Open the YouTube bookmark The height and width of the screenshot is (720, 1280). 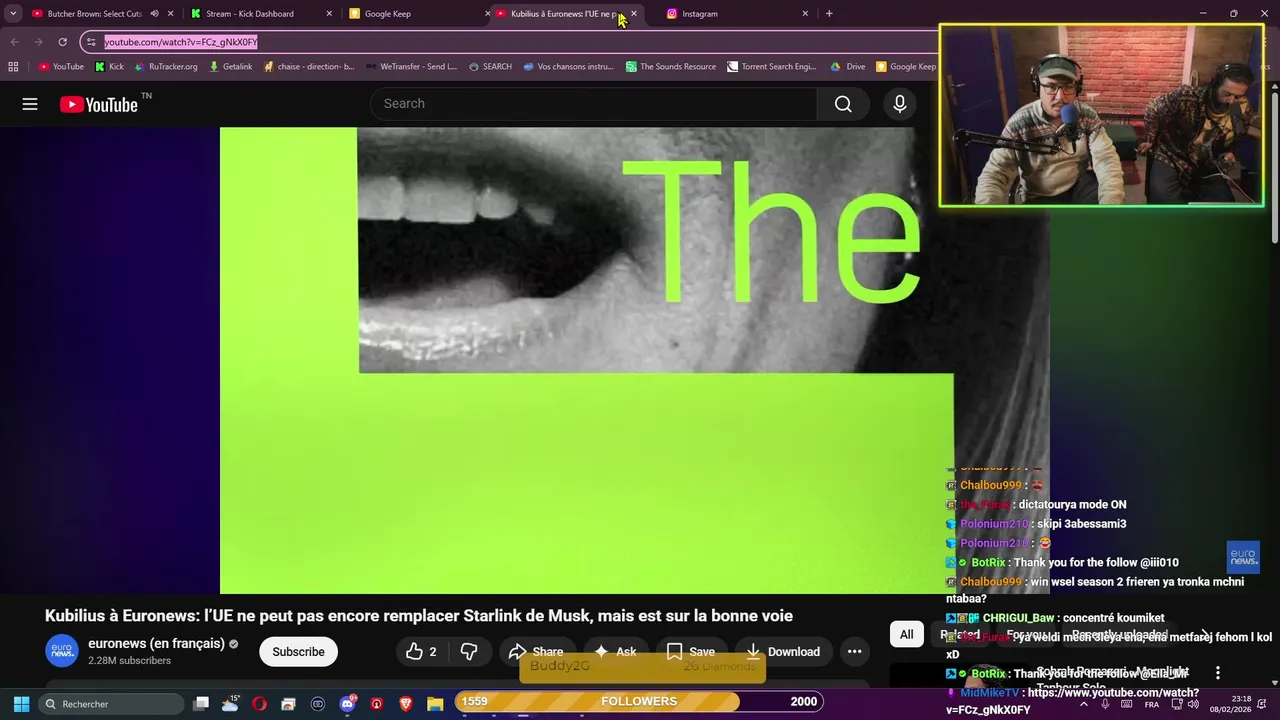tap(61, 67)
